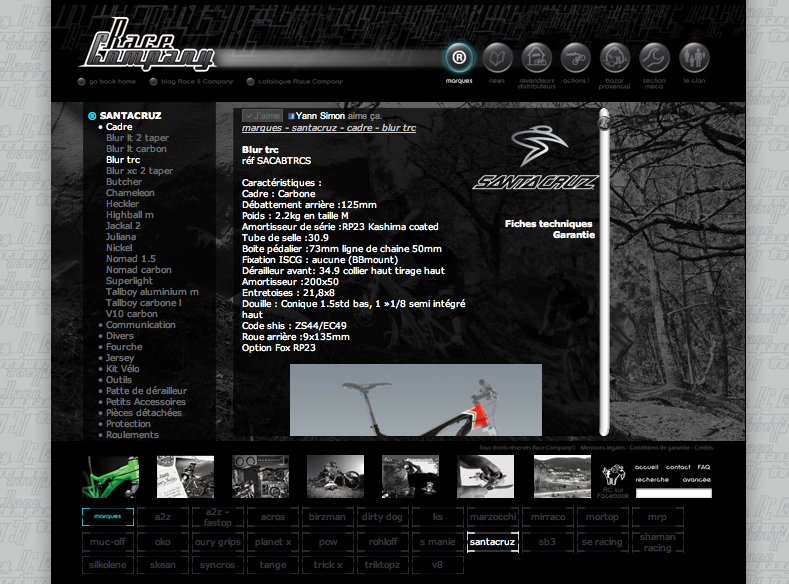Click the green bike frame thumbnail

[x=110, y=477]
